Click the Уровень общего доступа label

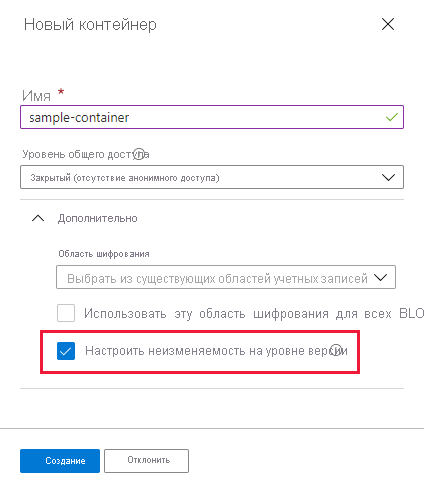(x=86, y=154)
